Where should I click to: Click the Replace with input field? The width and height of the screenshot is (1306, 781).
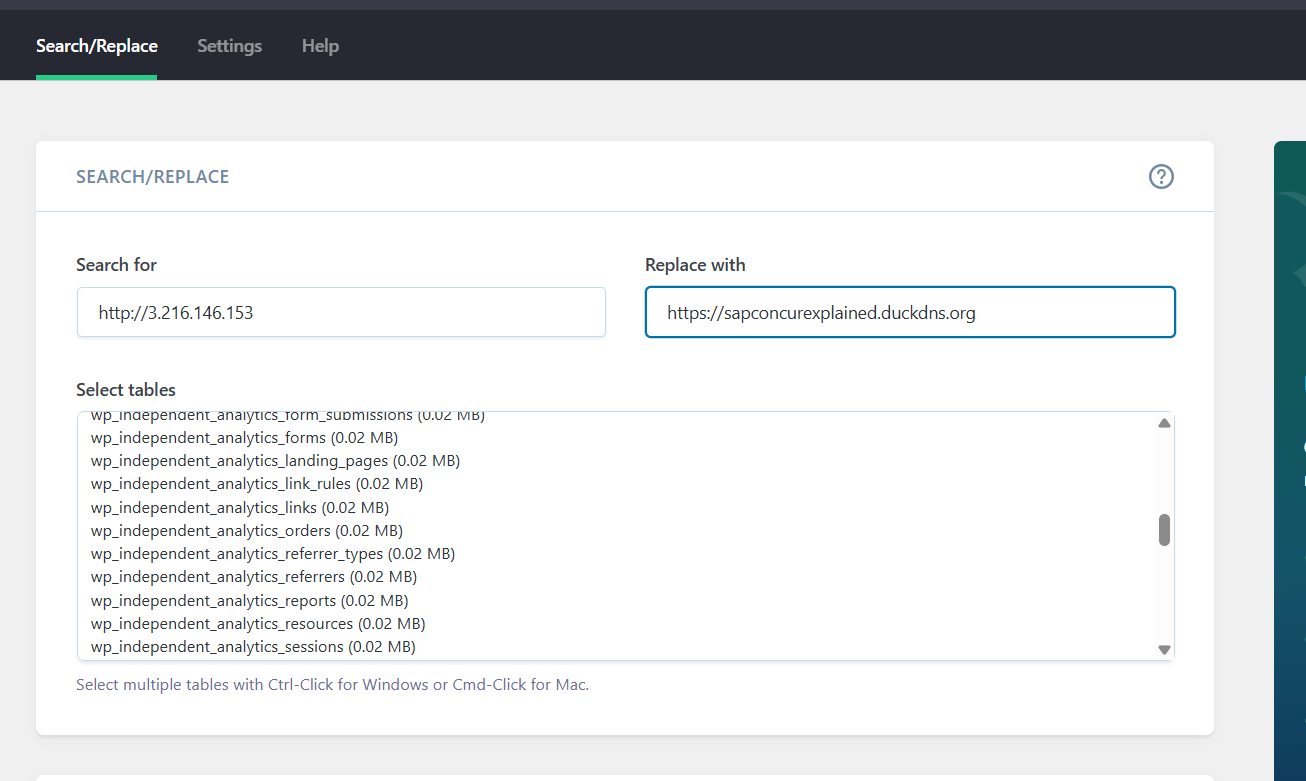click(x=909, y=313)
